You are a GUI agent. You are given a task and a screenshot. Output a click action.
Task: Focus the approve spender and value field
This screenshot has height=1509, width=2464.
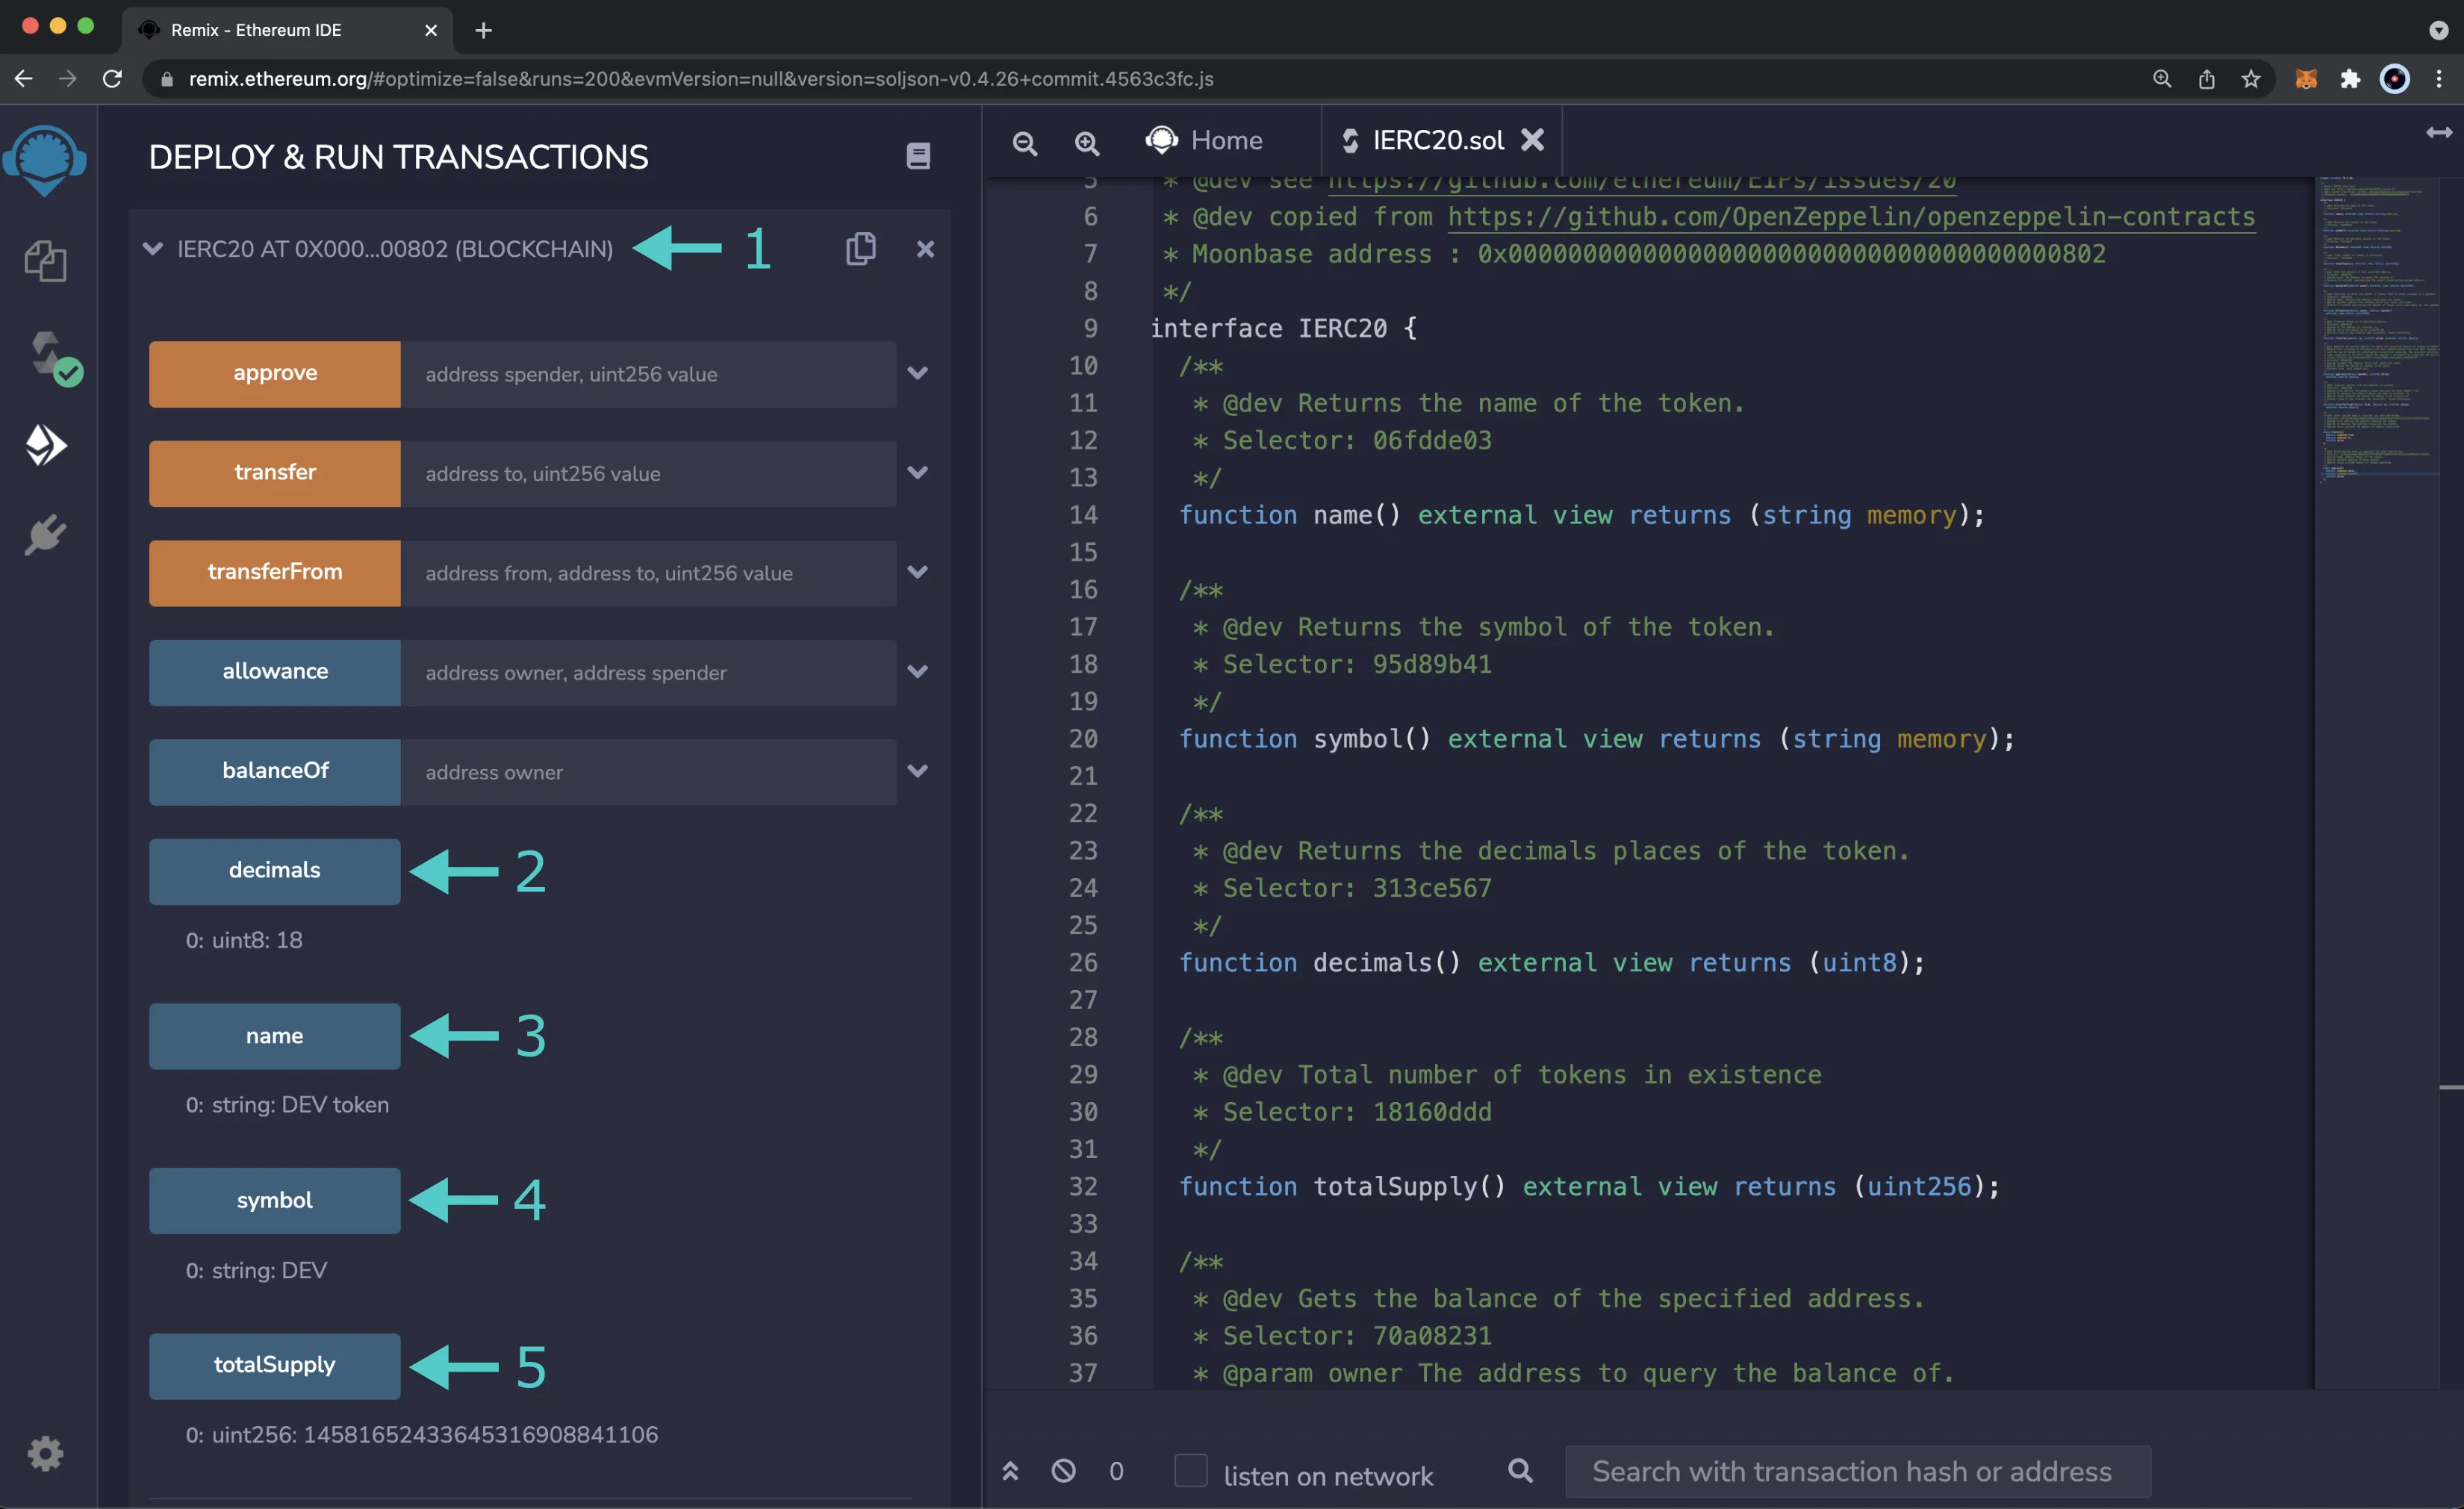pos(648,374)
